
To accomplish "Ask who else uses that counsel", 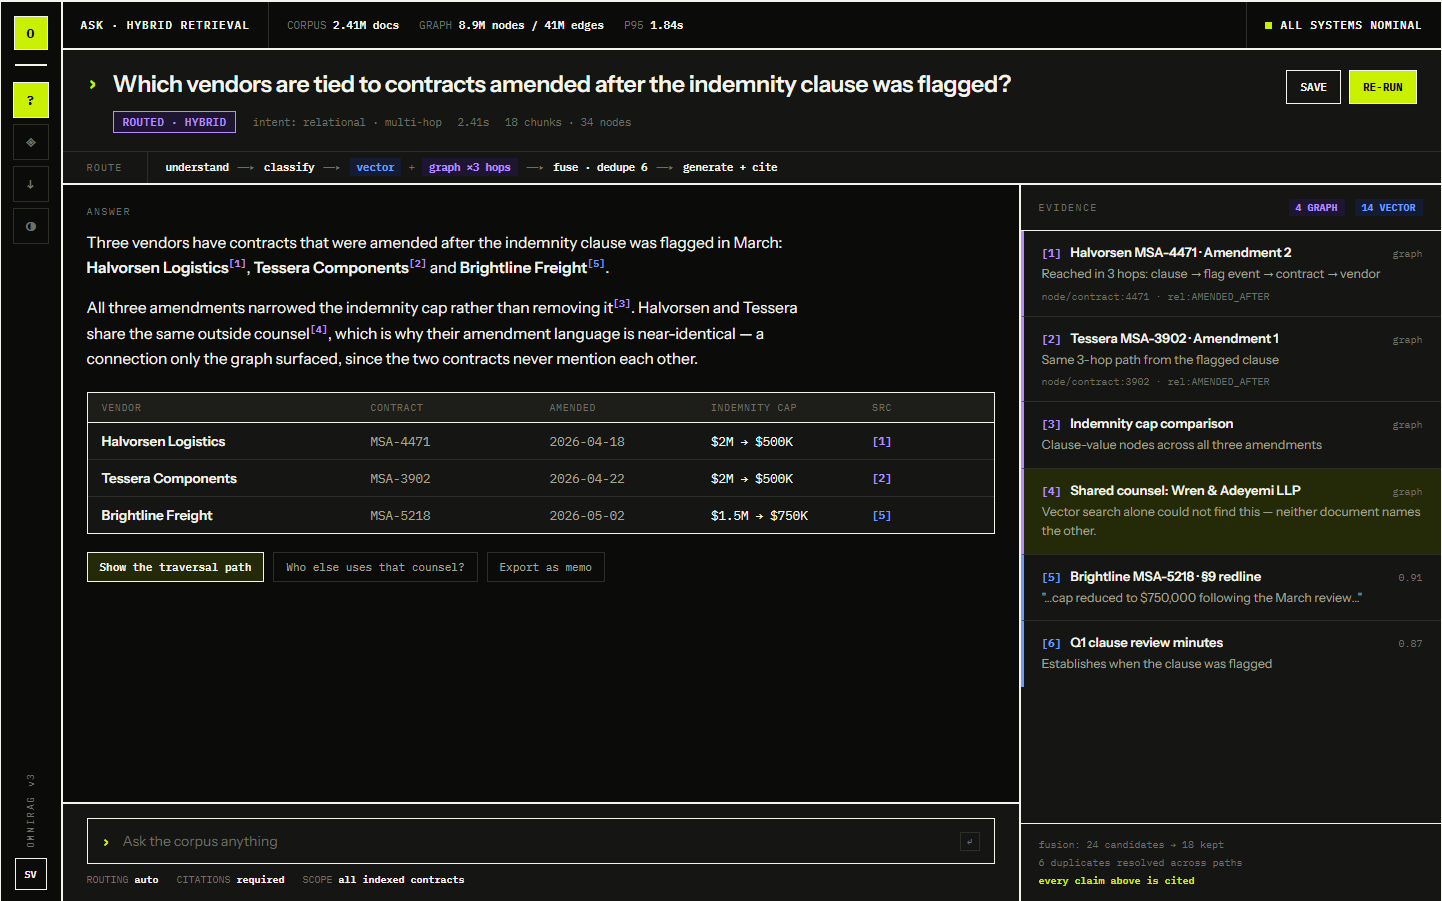I will [x=375, y=567].
